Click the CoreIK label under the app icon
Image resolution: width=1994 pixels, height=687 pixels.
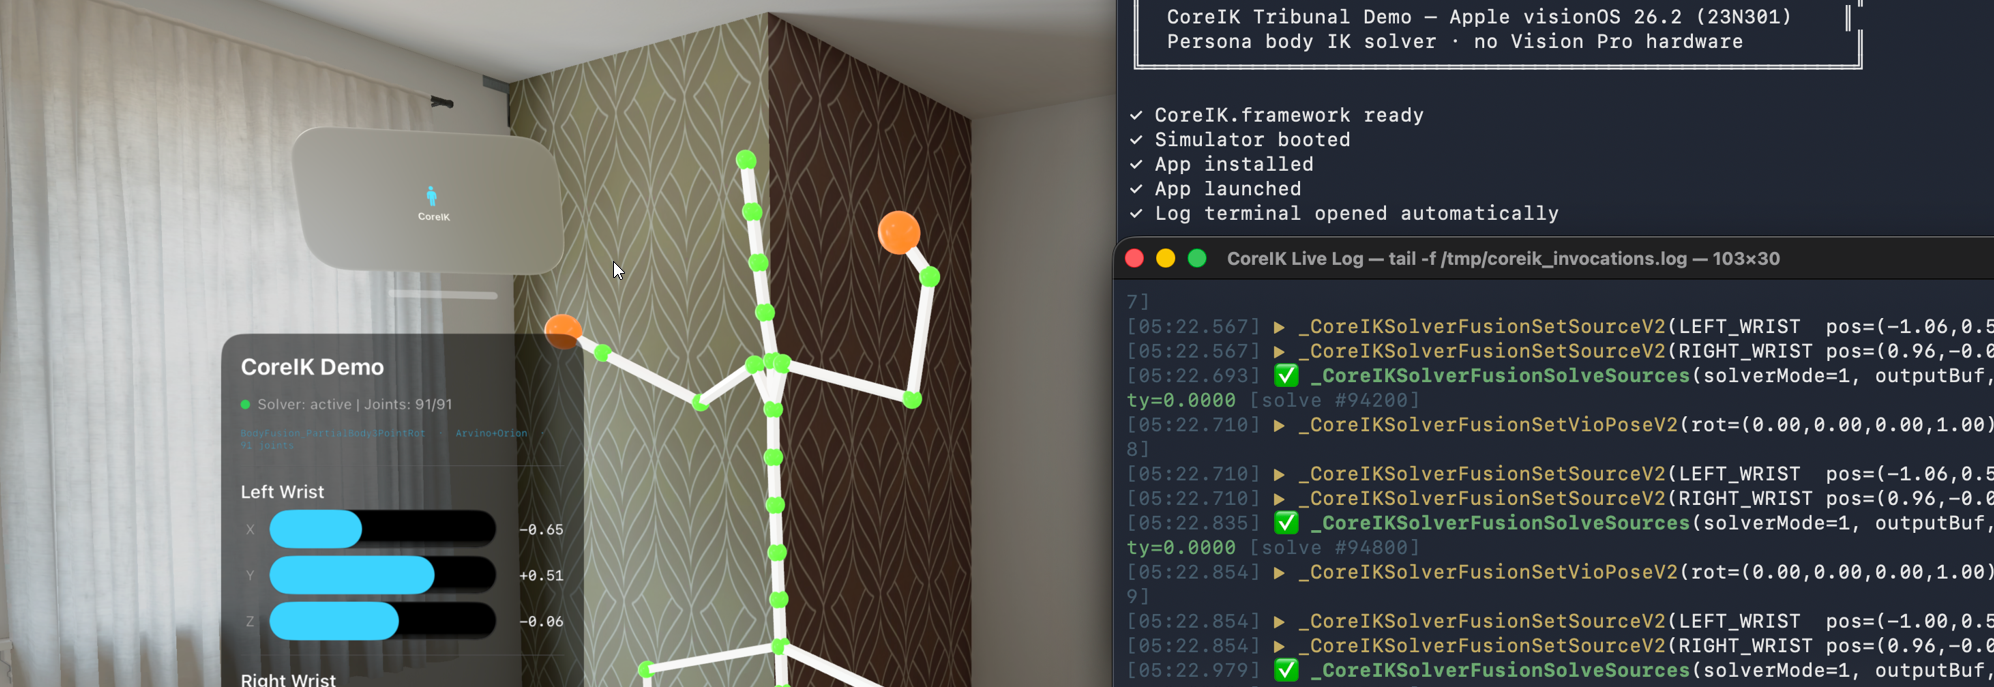[434, 217]
